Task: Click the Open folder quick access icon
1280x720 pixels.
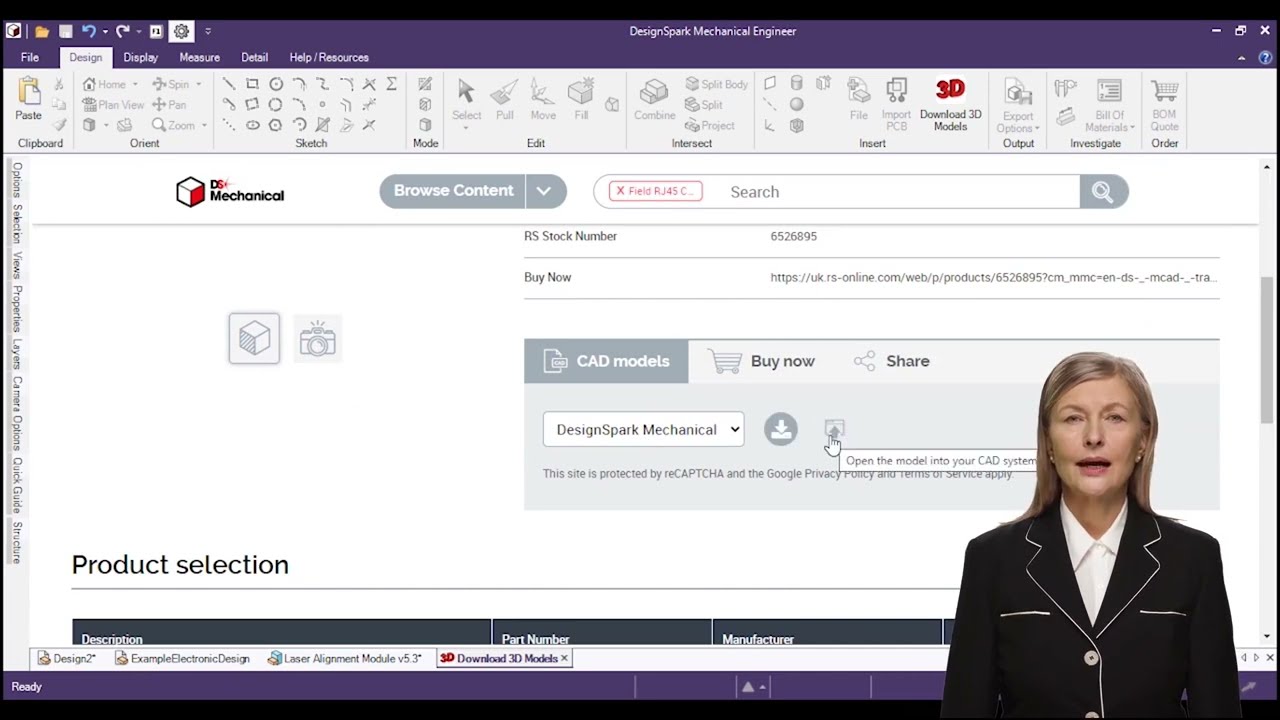Action: [x=41, y=31]
